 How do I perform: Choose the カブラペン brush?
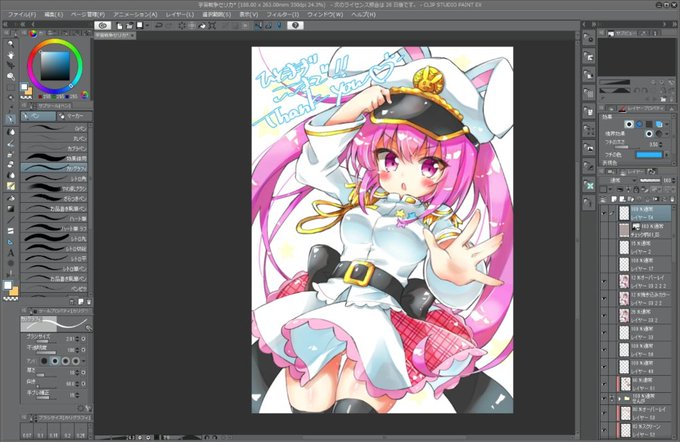[x=54, y=148]
